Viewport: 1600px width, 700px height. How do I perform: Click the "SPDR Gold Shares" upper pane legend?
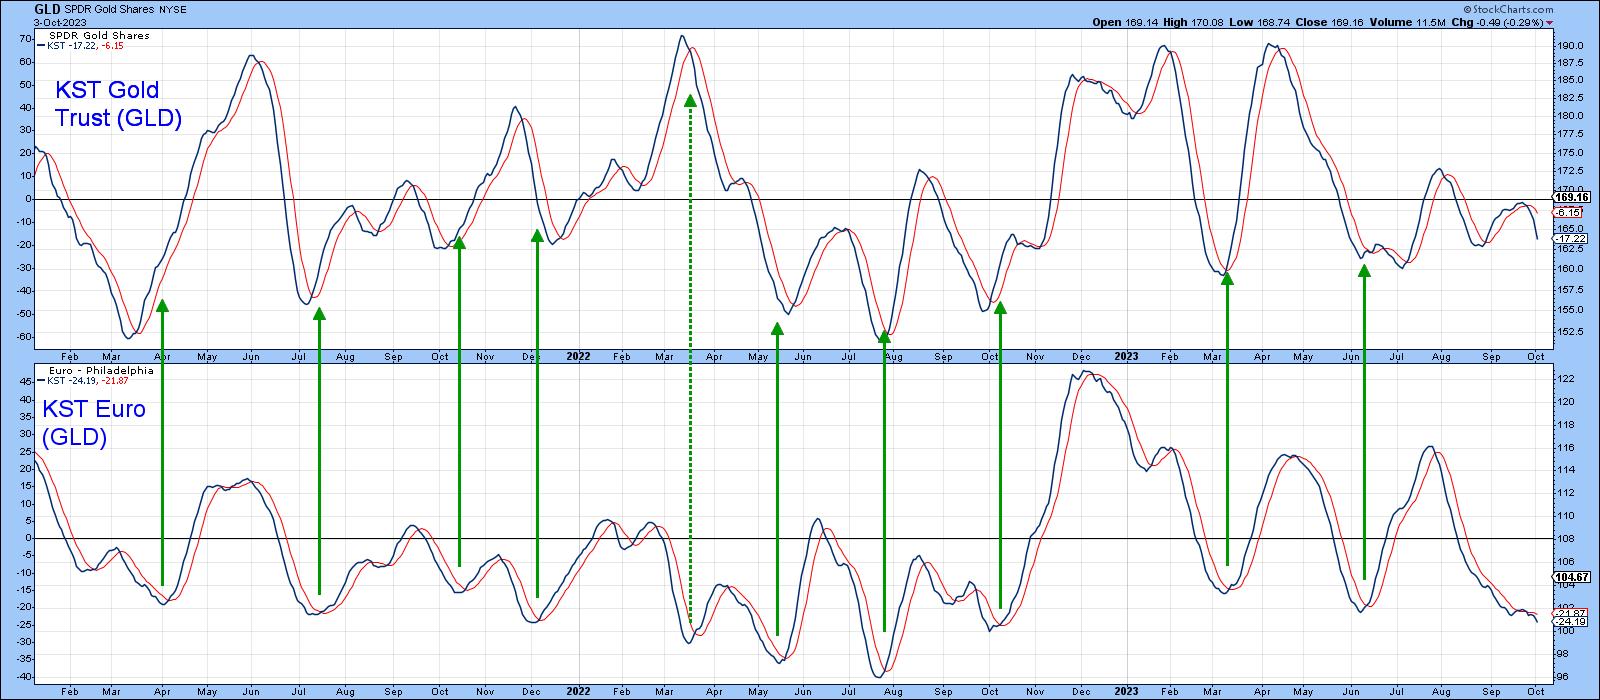pyautogui.click(x=99, y=35)
